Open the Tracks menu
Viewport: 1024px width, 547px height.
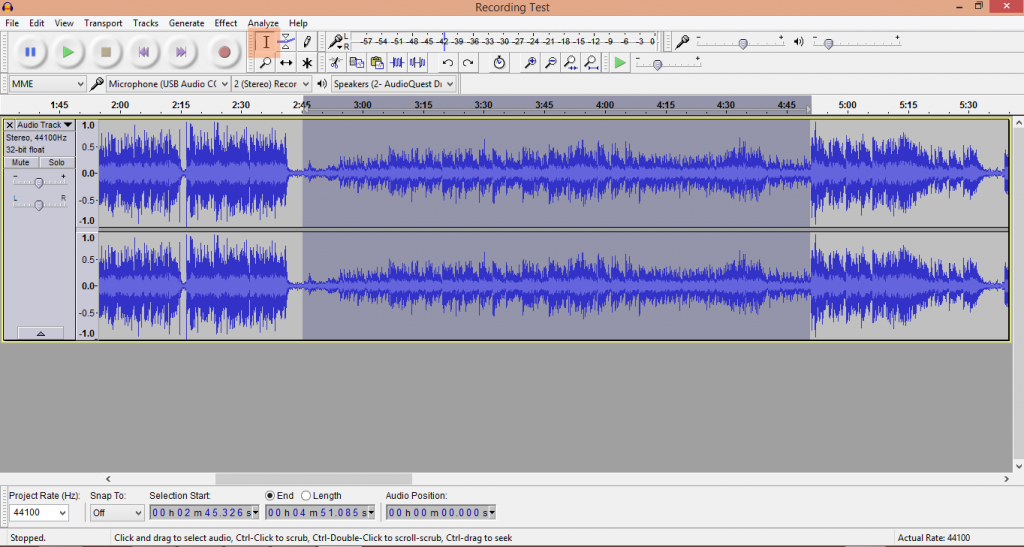[x=146, y=23]
